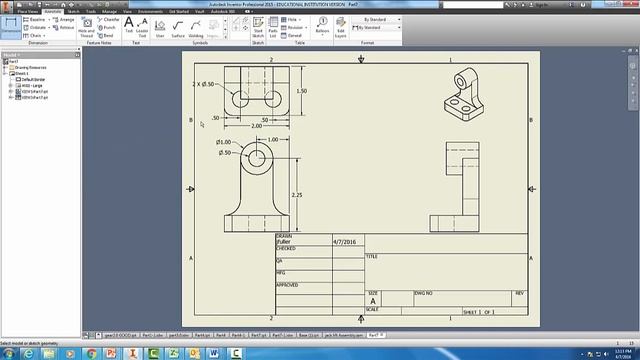Select the Bend note tool
640x360 pixels.
[x=106, y=36]
